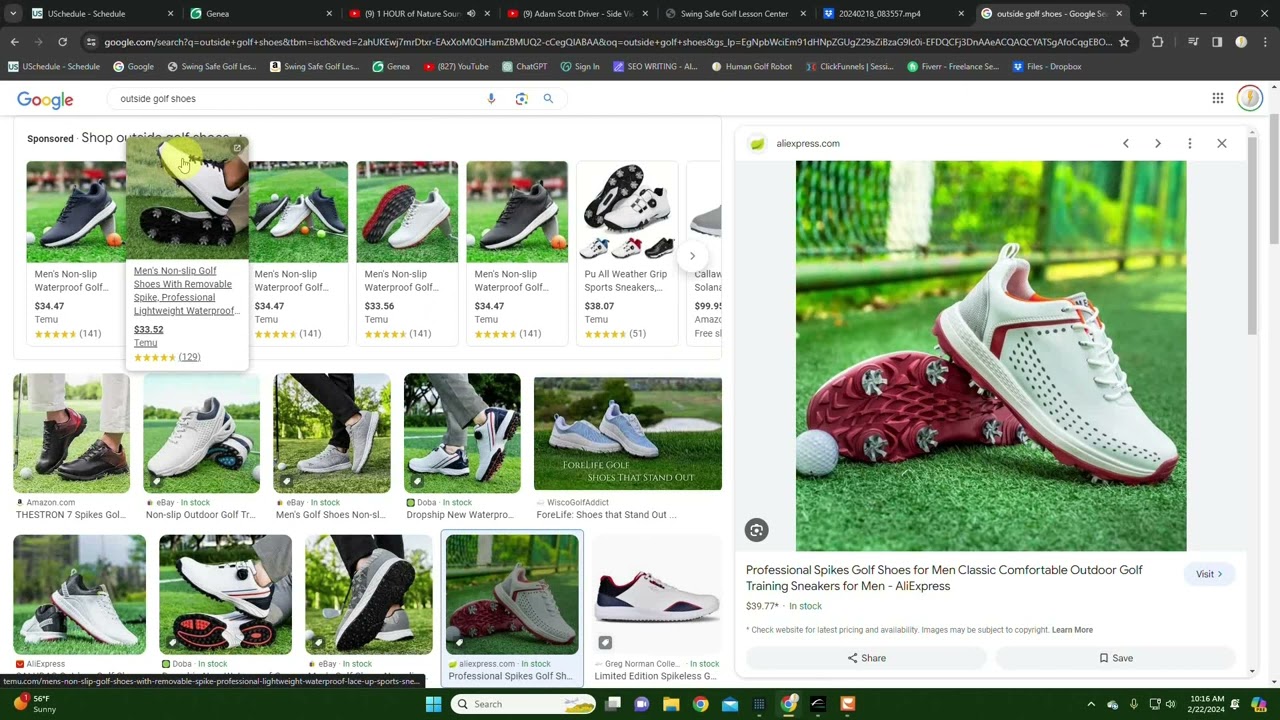Click the voice search microphone icon
Image resolution: width=1280 pixels, height=720 pixels.
tap(491, 99)
